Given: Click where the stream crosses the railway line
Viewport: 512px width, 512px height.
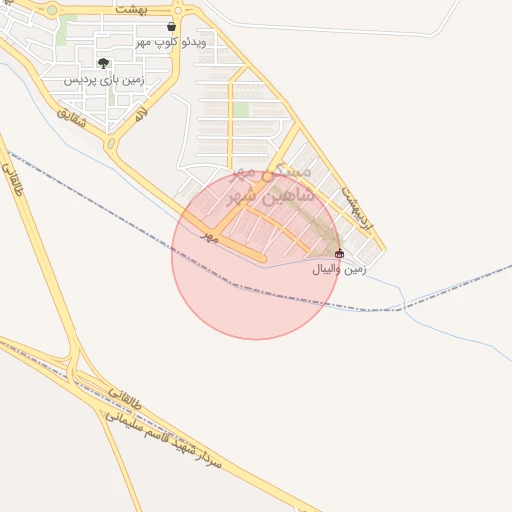Looking at the screenshot, I should pos(404,308).
